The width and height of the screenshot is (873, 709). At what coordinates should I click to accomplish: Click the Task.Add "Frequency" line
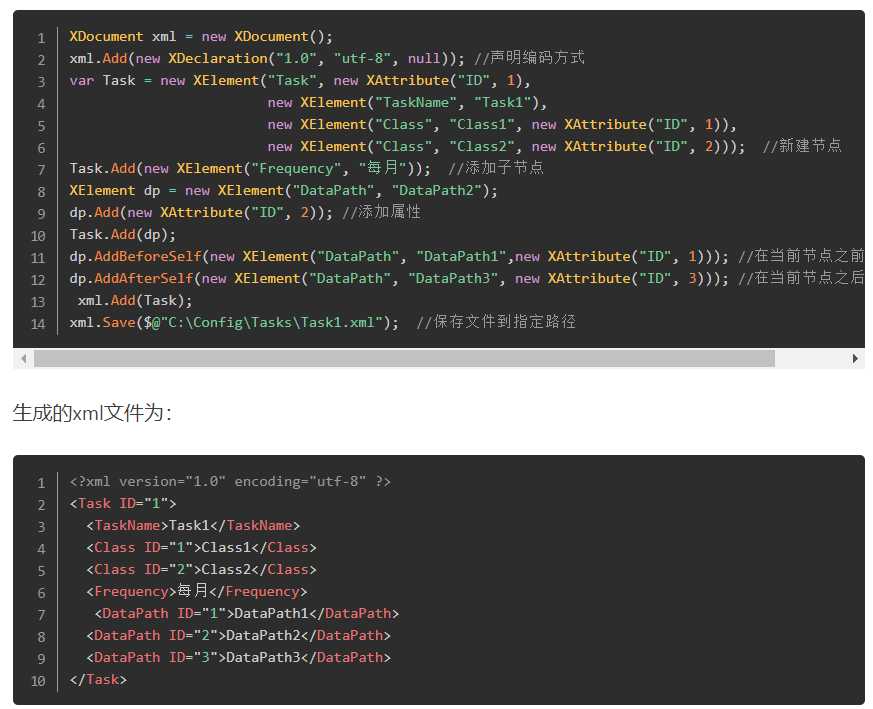tap(306, 168)
